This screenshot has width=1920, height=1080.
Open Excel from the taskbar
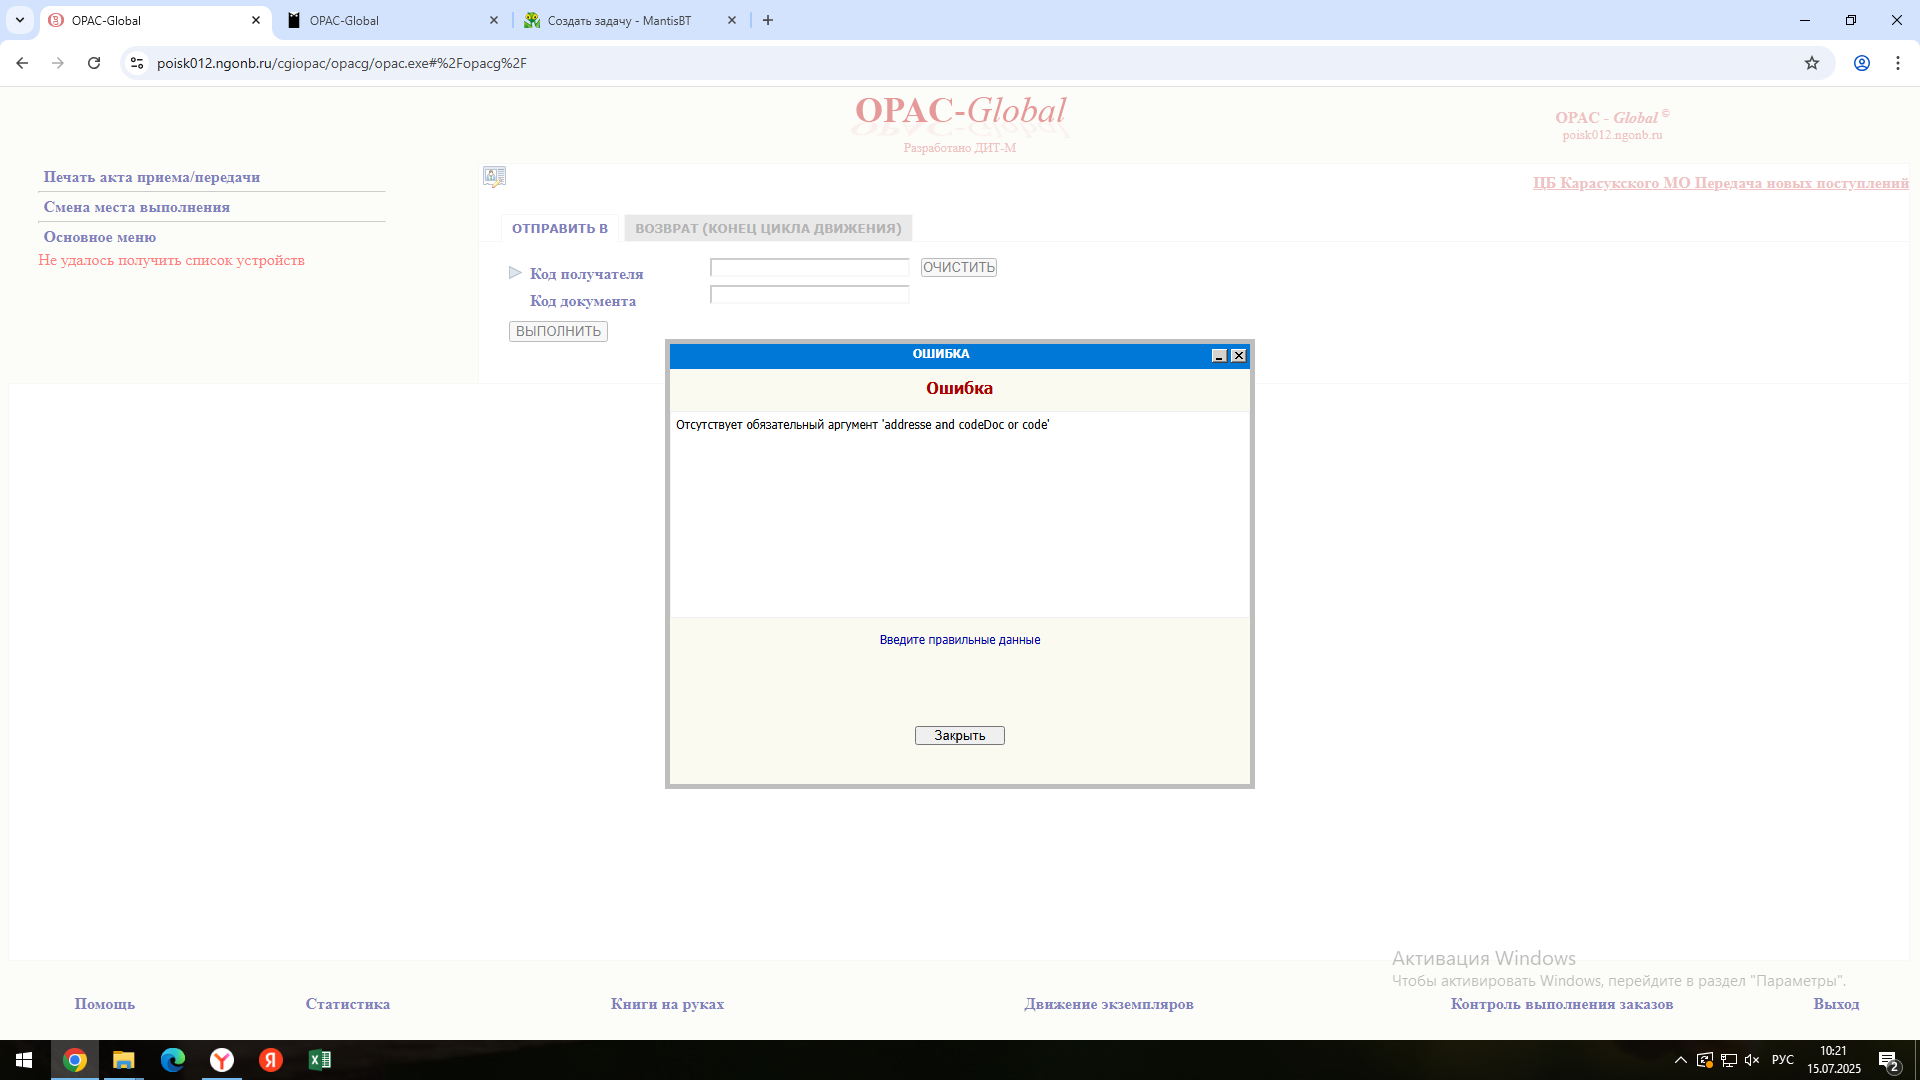click(x=320, y=1060)
